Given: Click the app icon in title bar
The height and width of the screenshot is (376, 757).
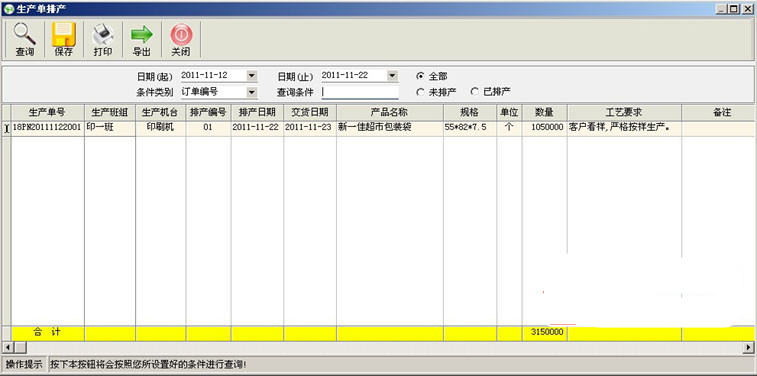Looking at the screenshot, I should [8, 8].
